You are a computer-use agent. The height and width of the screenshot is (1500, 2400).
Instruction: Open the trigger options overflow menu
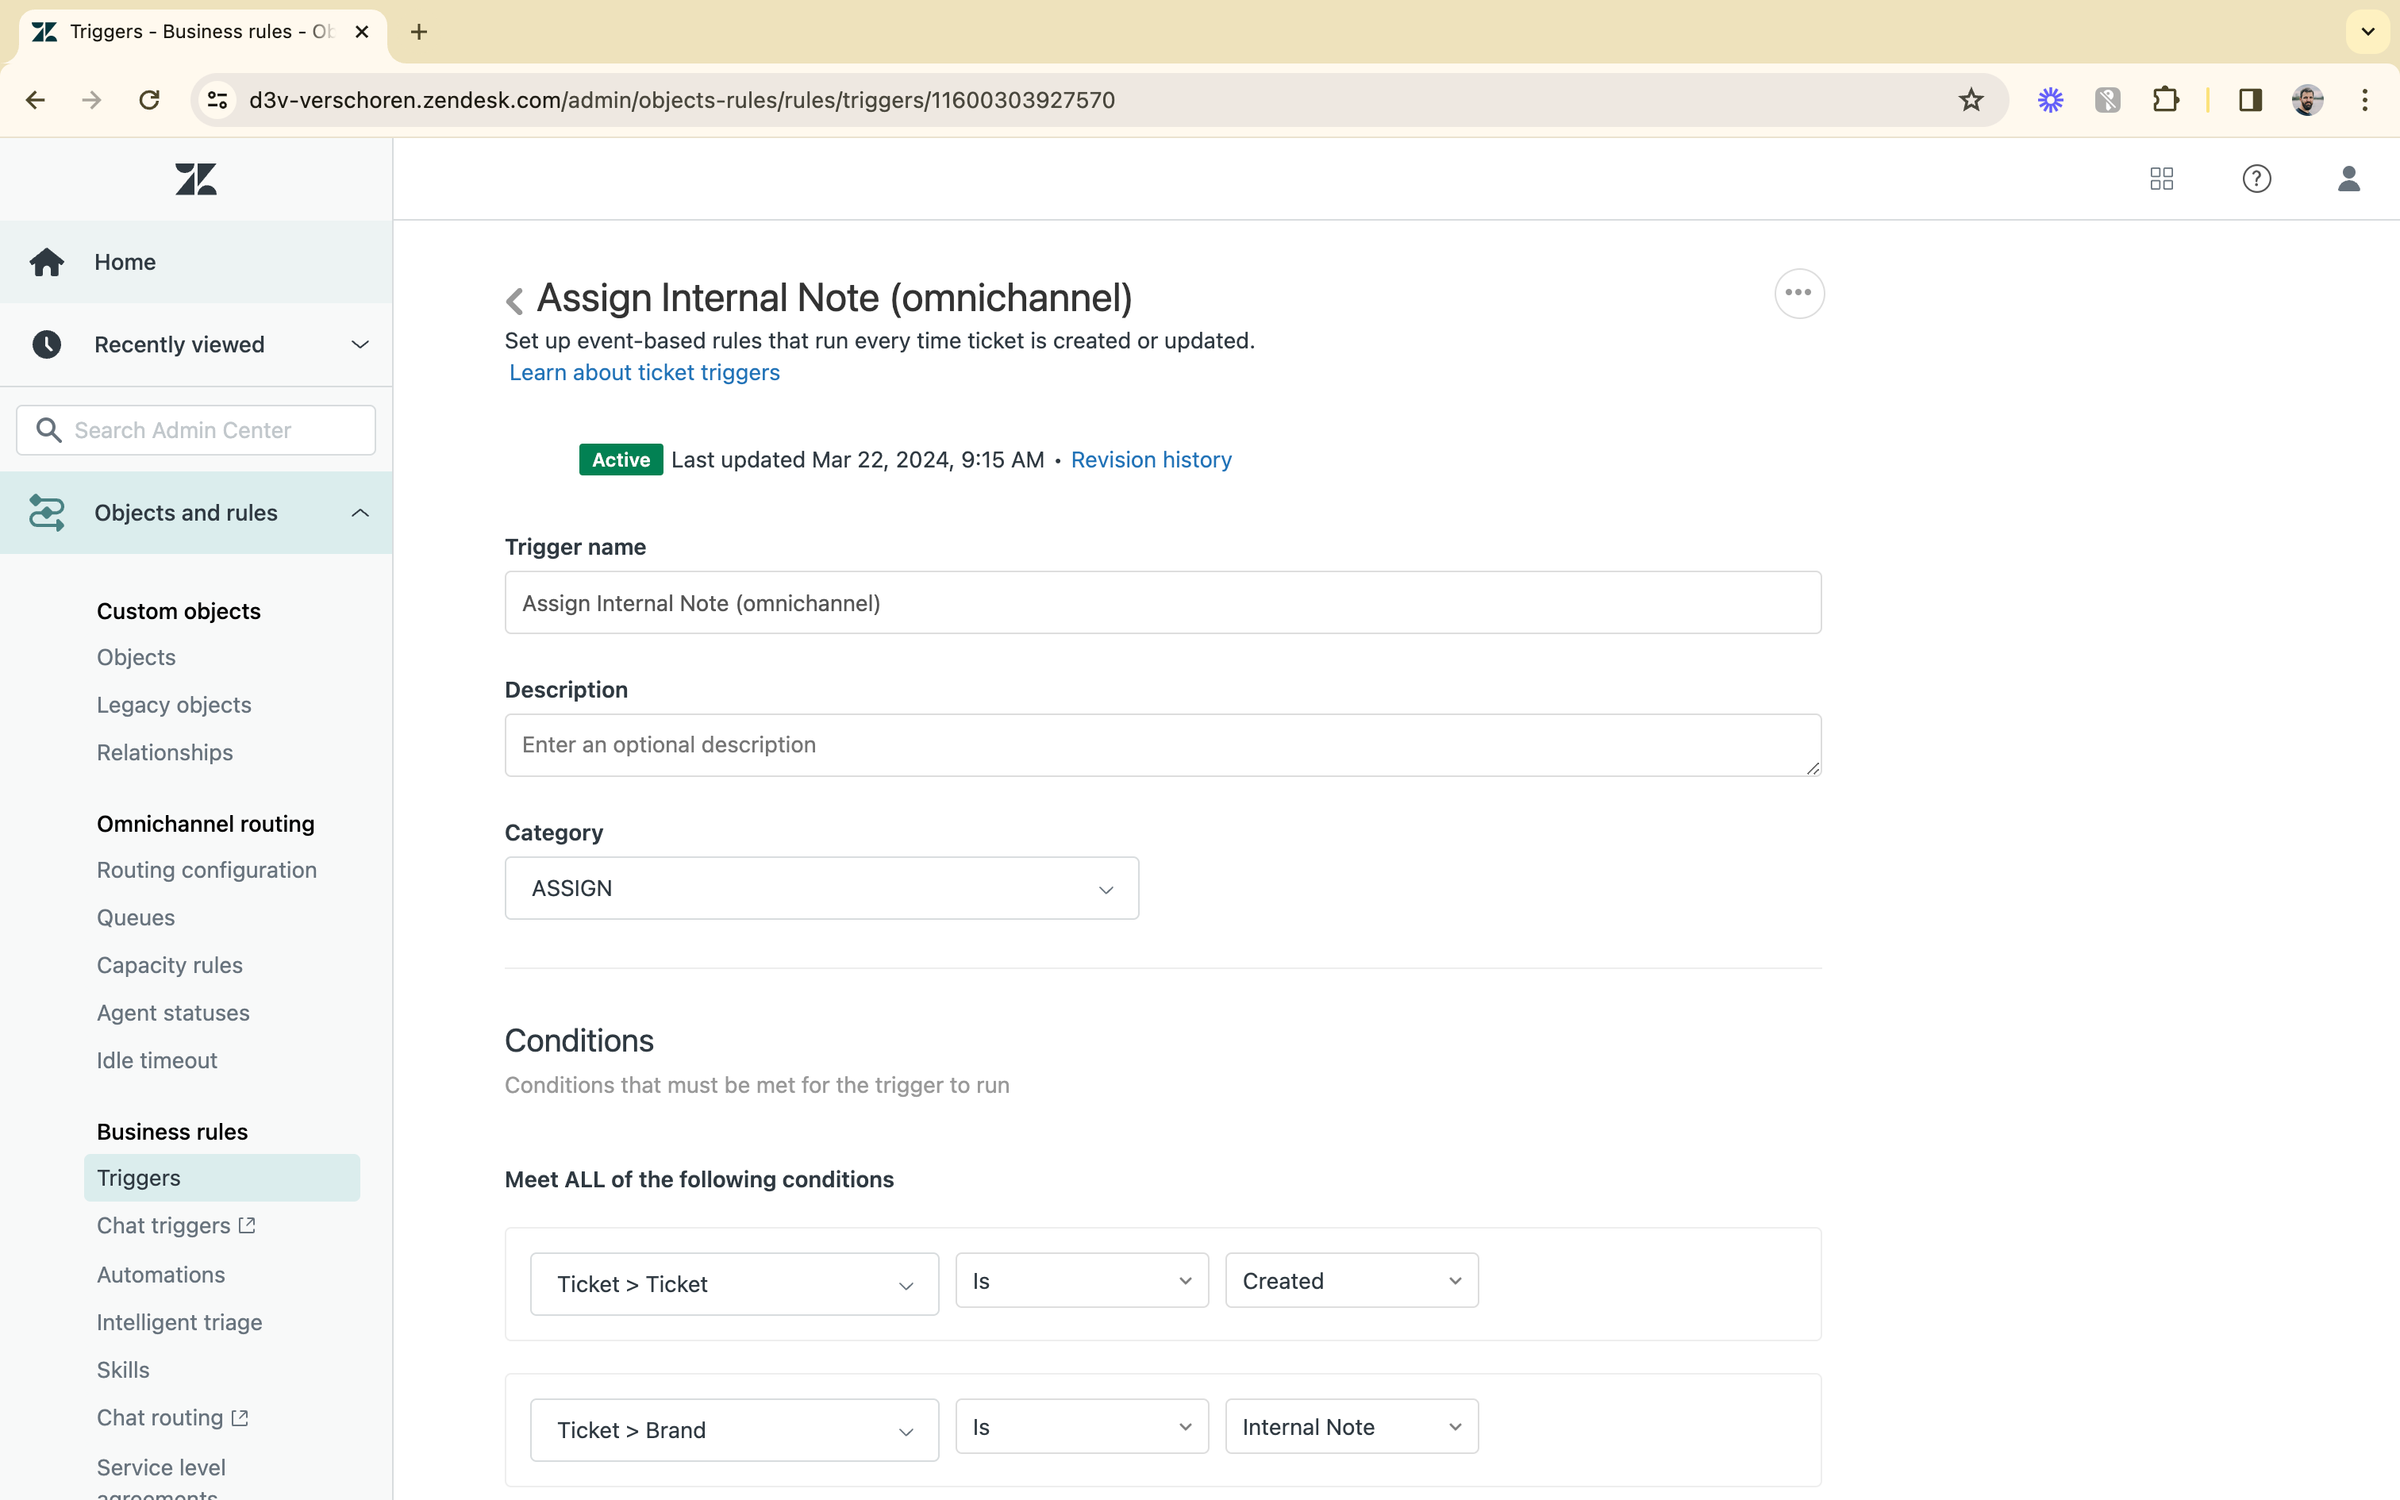click(x=1798, y=293)
